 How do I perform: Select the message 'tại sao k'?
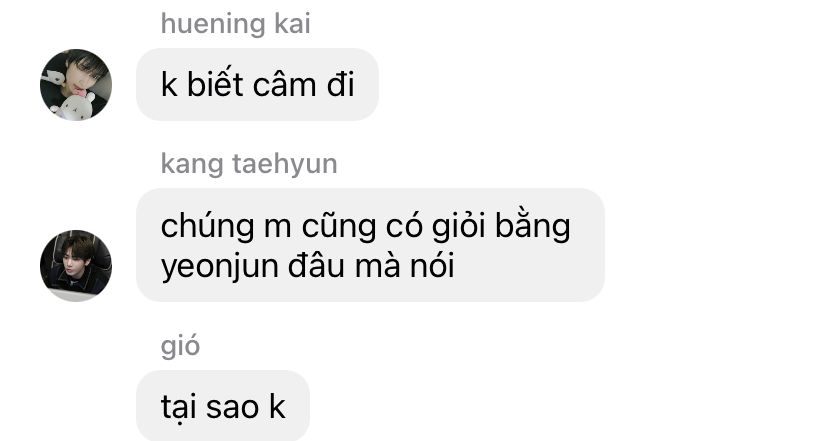click(223, 406)
